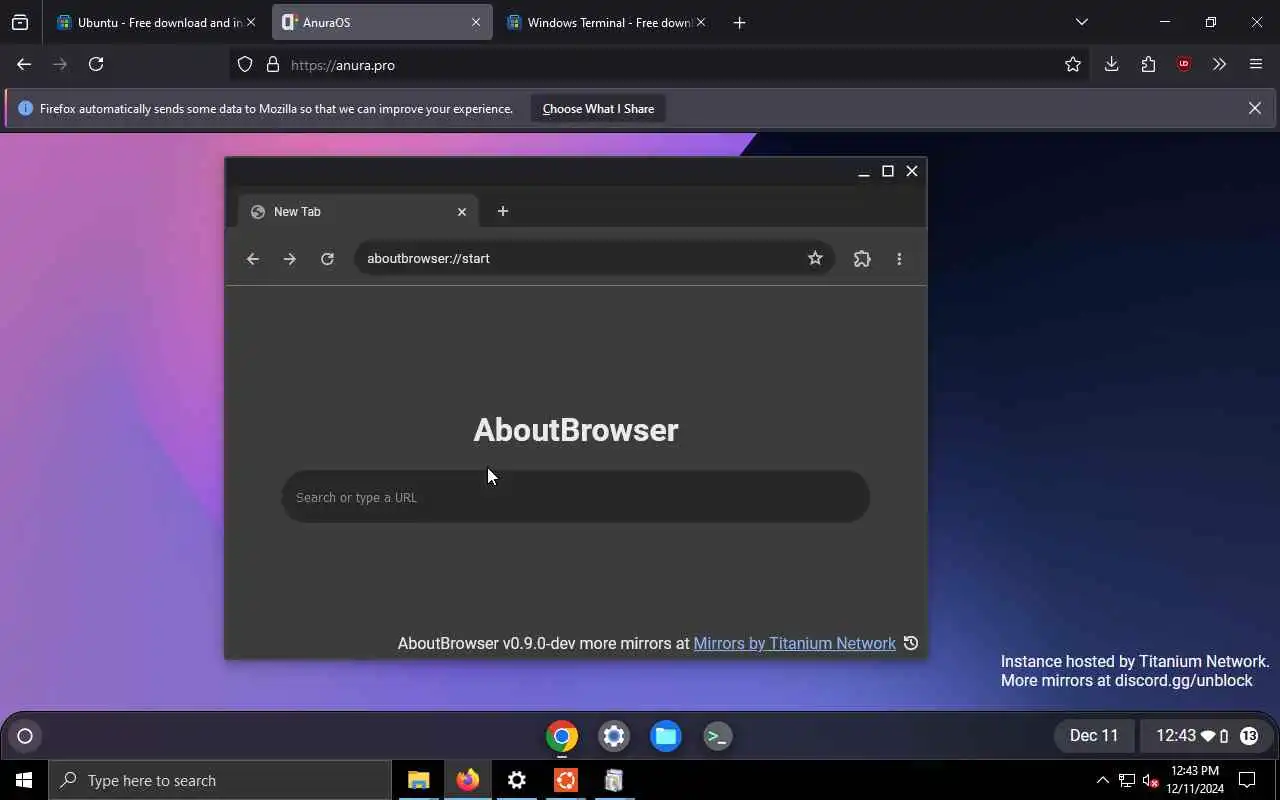The width and height of the screenshot is (1280, 800).
Task: Close the Ubuntu Firefox tab
Action: coord(250,22)
